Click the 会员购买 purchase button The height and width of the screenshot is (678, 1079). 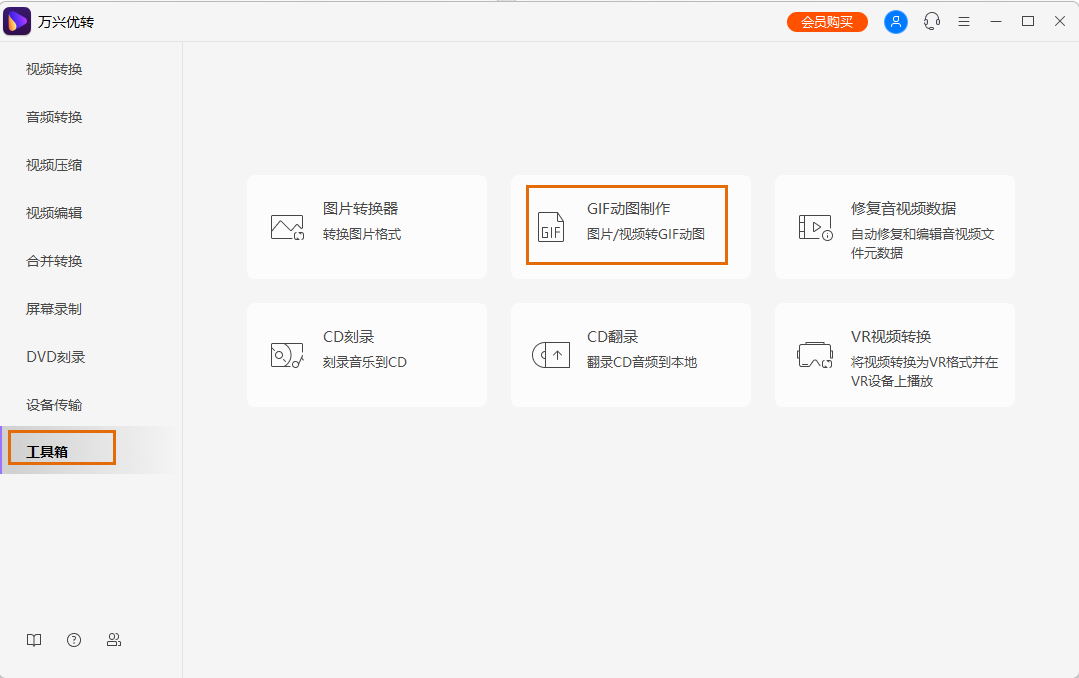[x=827, y=20]
